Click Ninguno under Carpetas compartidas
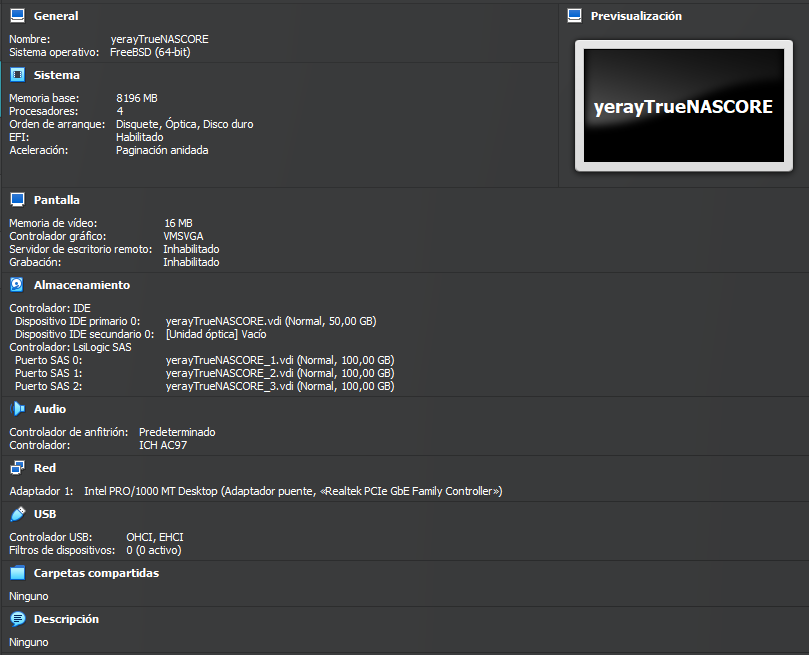 [29, 596]
